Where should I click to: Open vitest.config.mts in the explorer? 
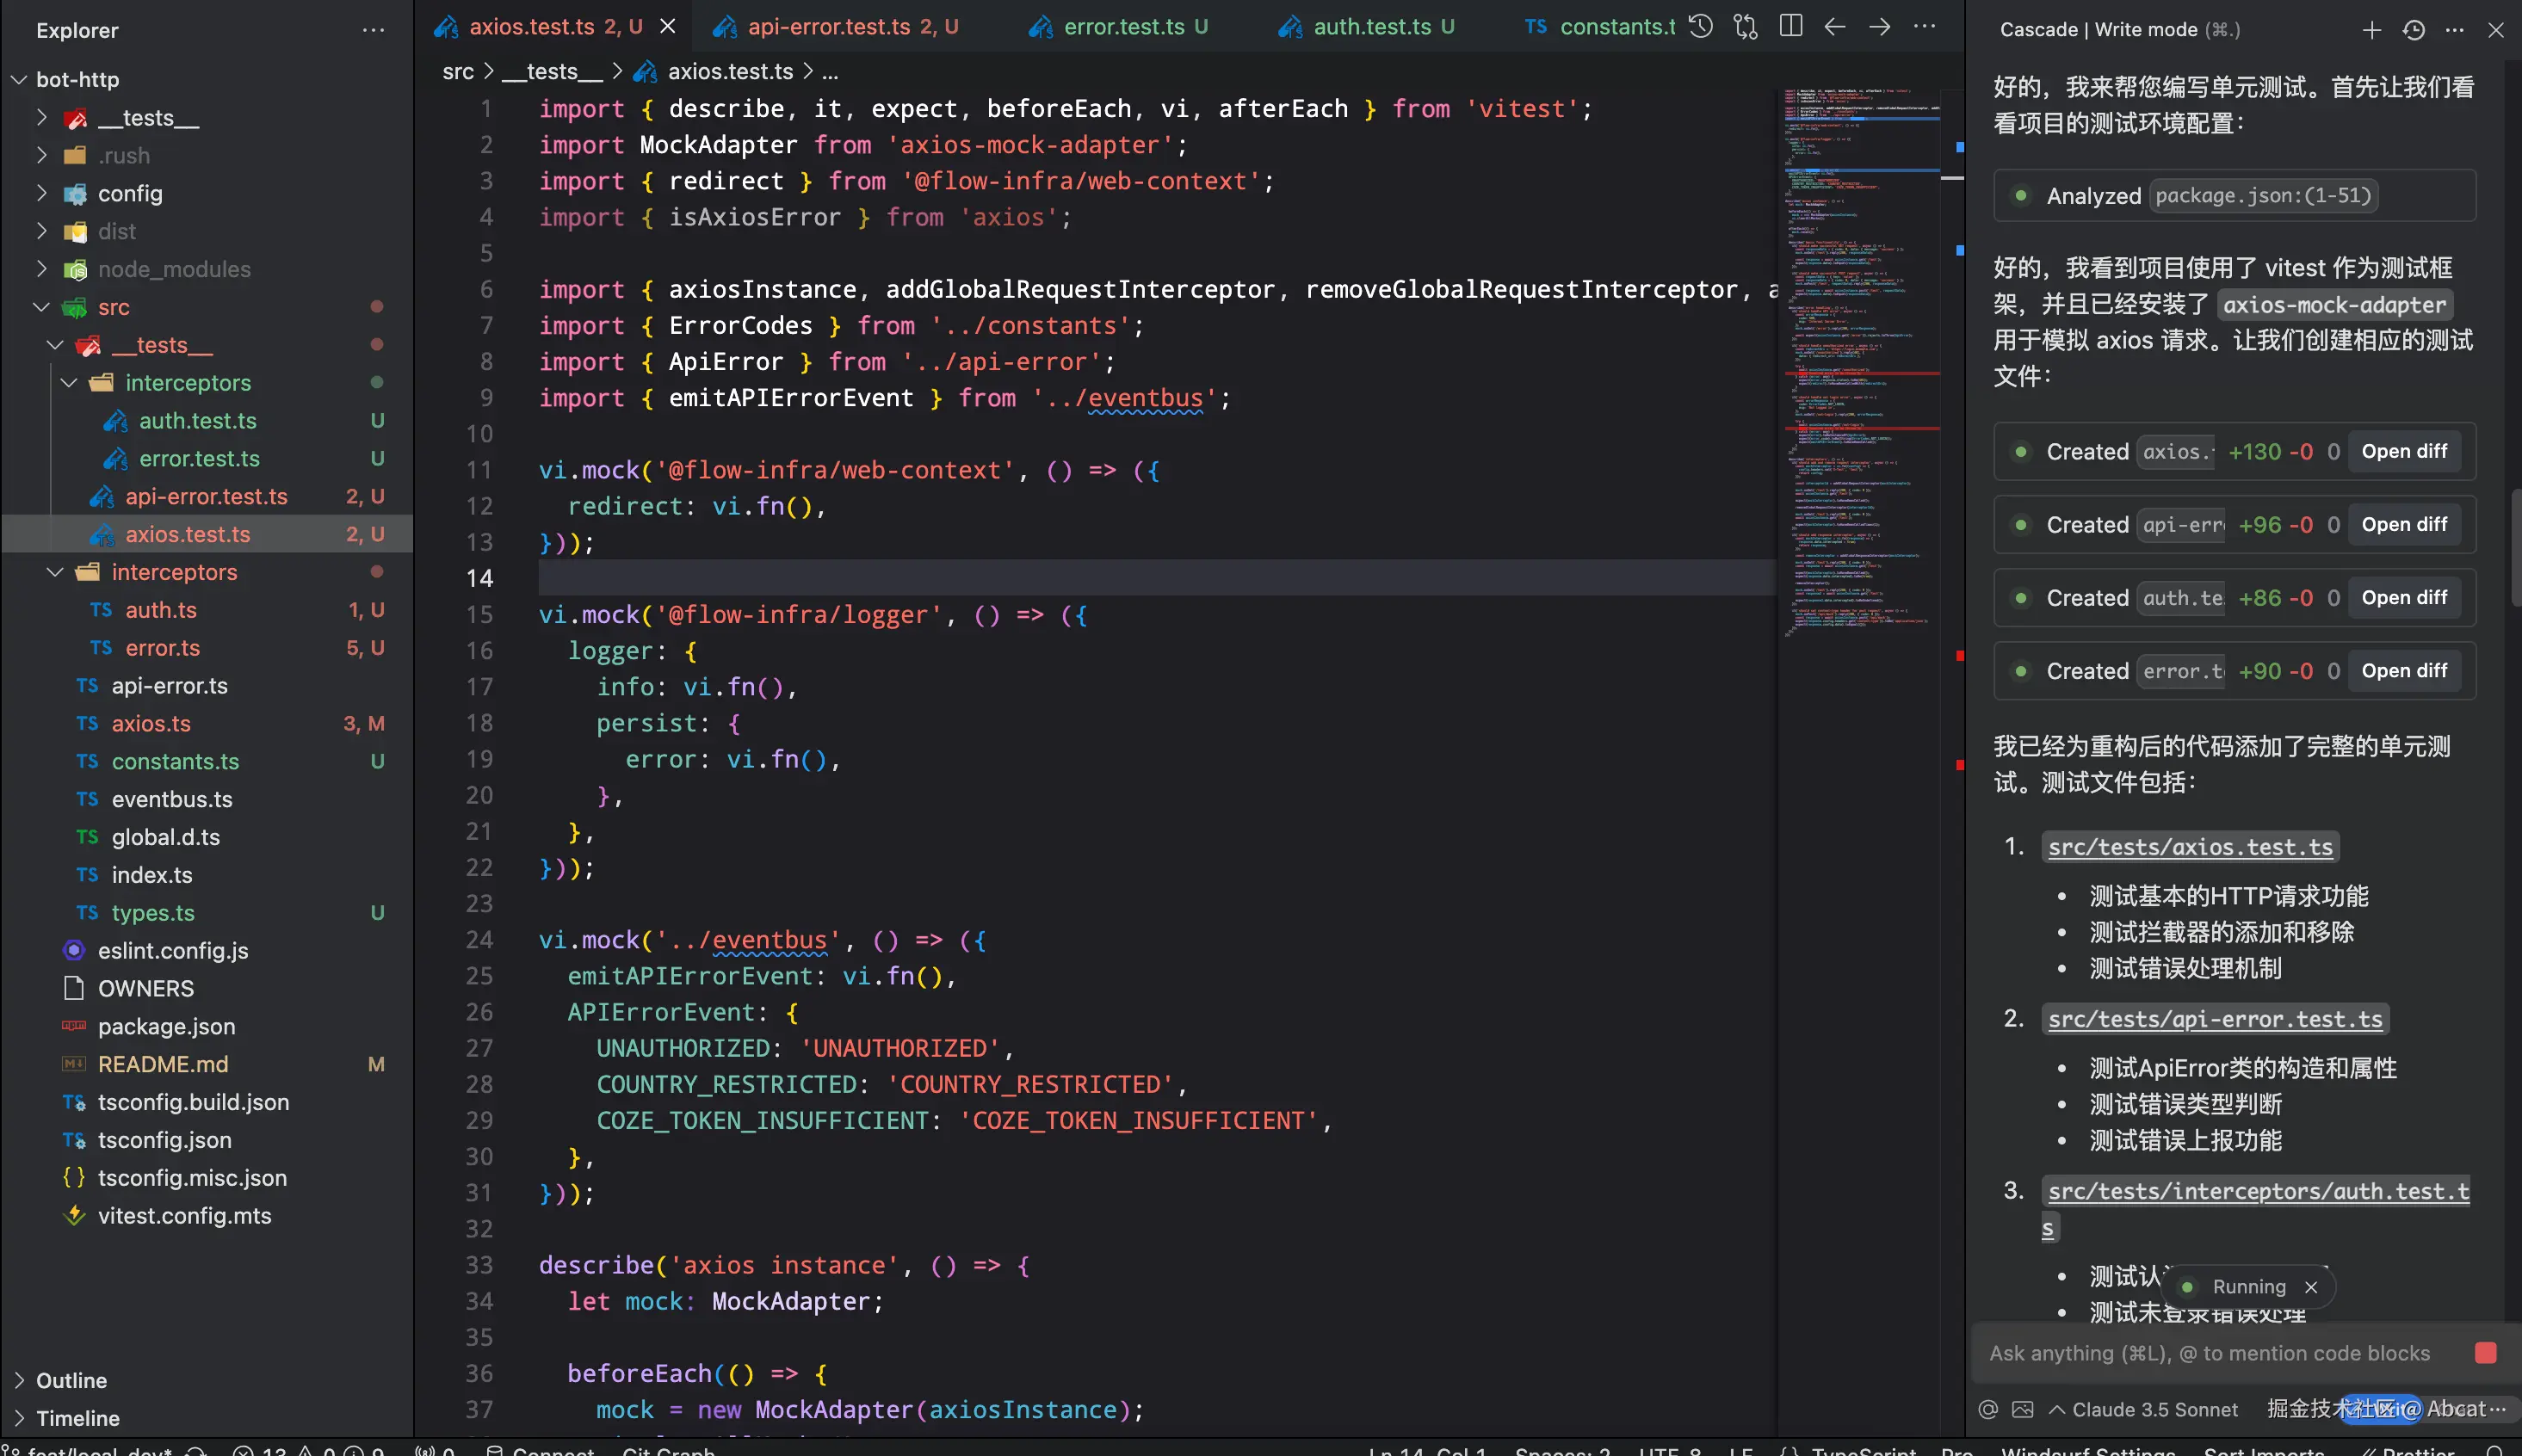coord(184,1216)
